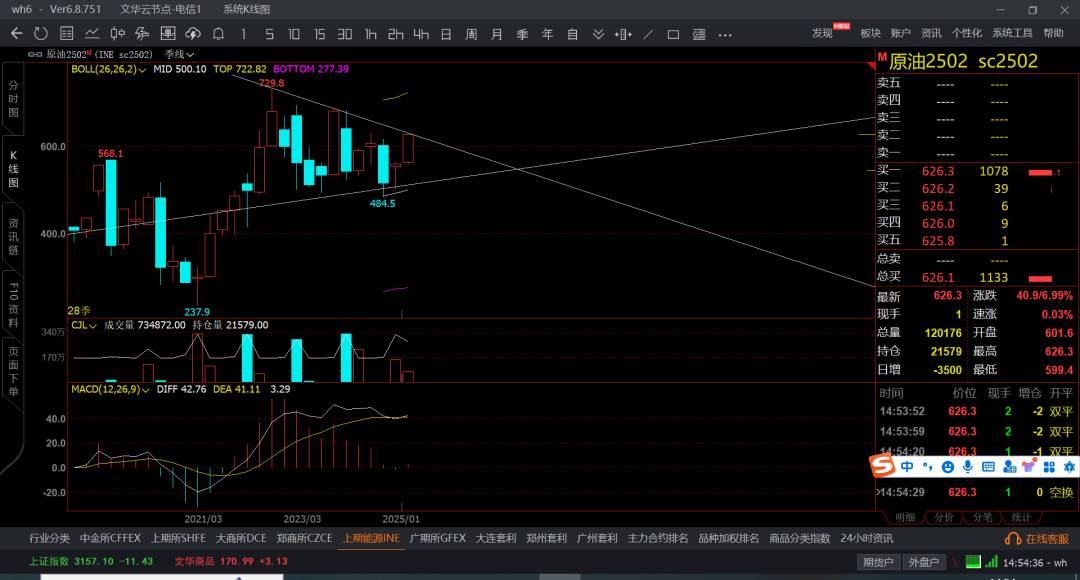Click the 期货户 button

878,562
